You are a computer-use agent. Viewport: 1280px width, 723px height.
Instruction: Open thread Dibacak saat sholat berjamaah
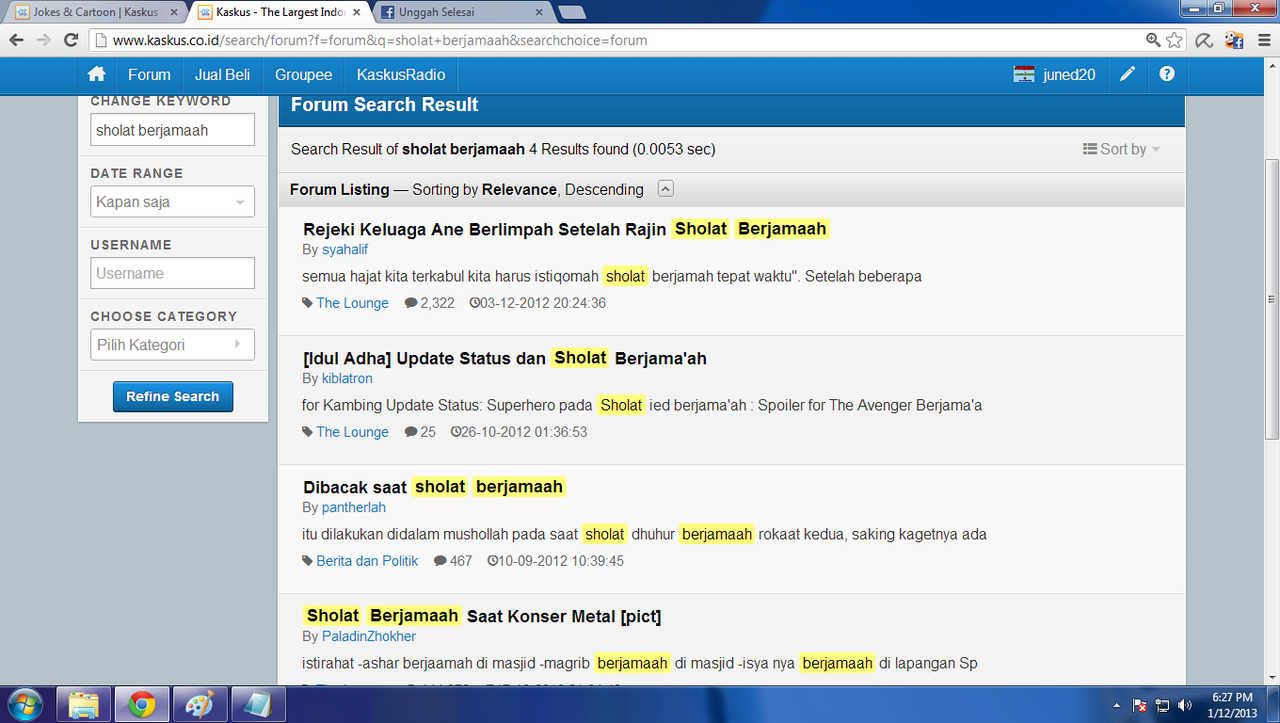click(434, 487)
